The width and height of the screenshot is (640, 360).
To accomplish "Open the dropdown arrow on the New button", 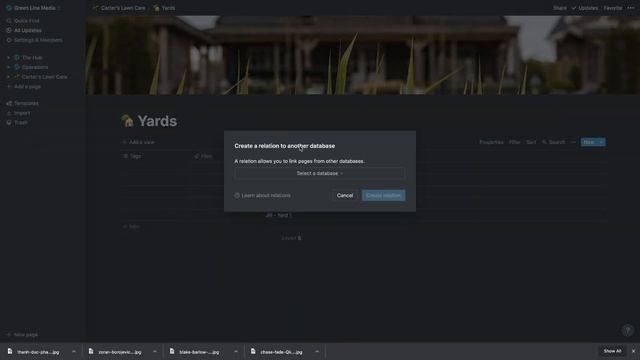I will (601, 142).
